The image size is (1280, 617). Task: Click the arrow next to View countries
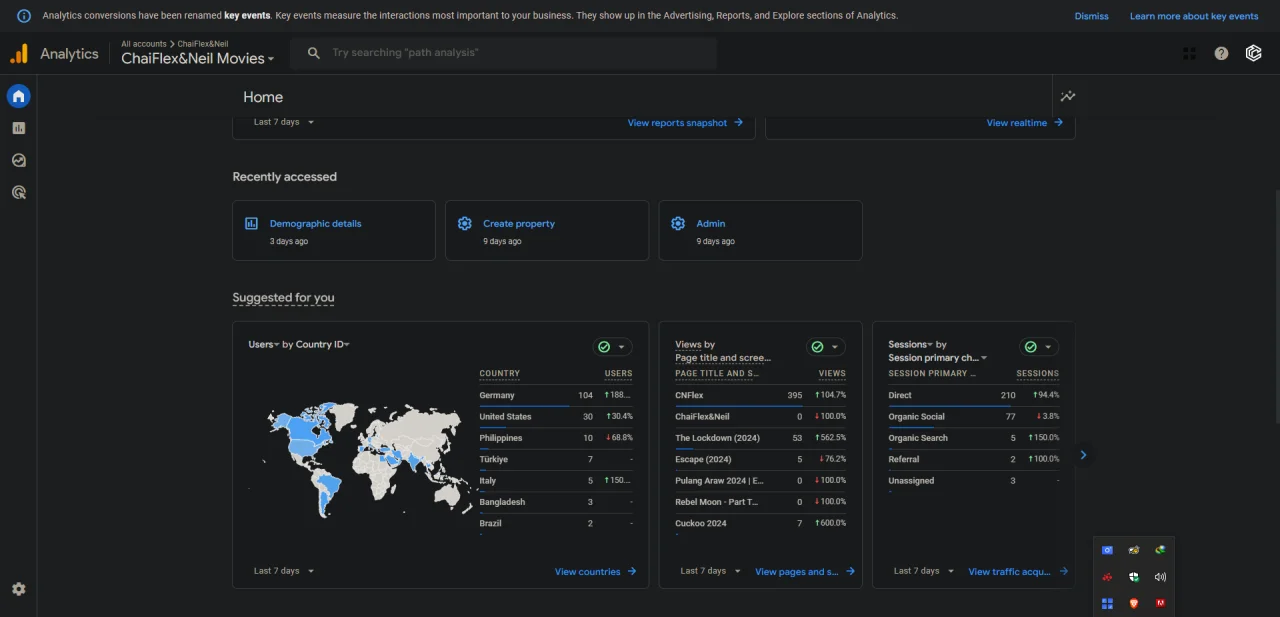pyautogui.click(x=632, y=572)
